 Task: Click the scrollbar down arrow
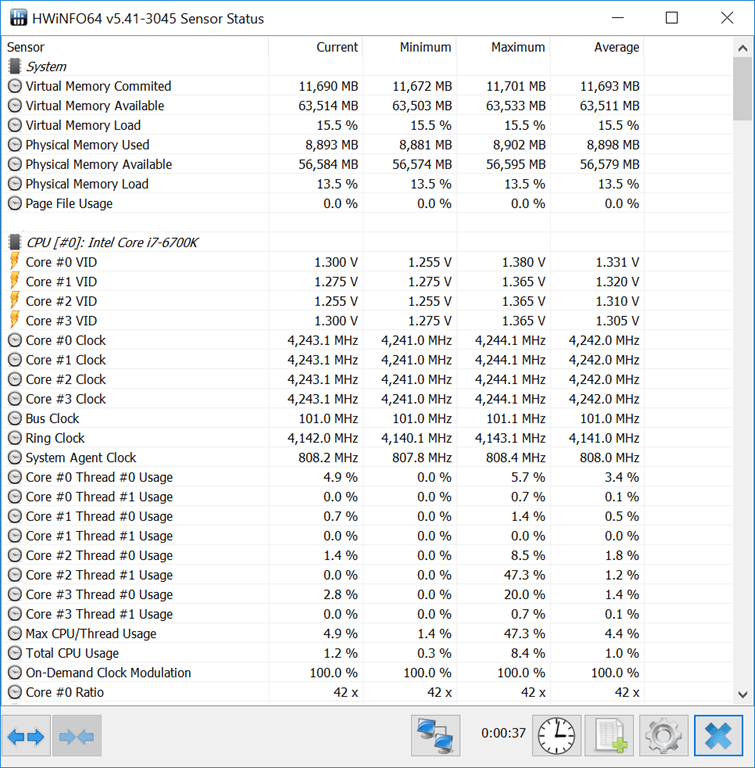743,695
